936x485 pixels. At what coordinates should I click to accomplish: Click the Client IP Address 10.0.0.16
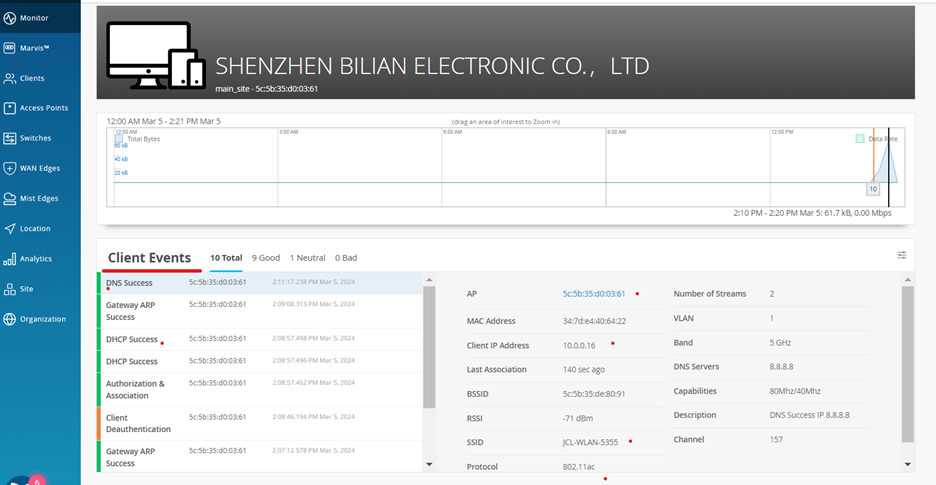(579, 345)
